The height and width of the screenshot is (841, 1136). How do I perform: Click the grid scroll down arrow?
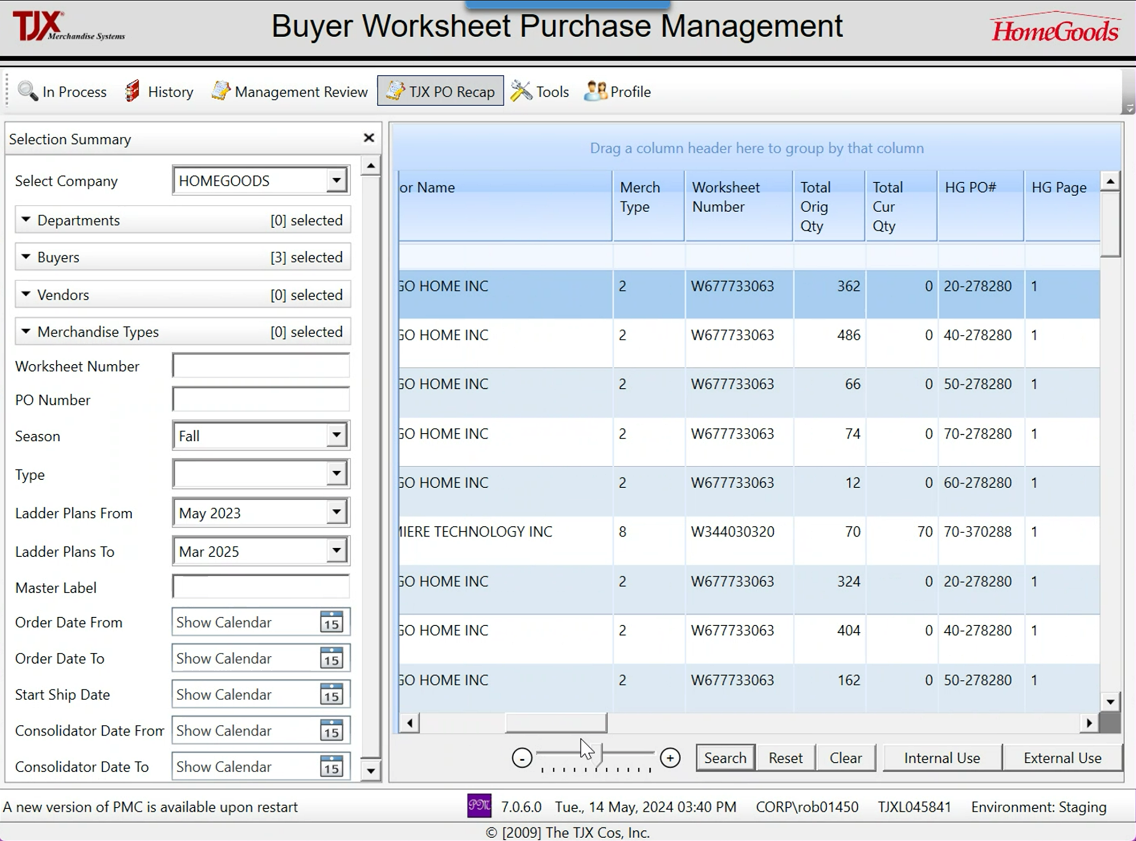[x=1110, y=701]
